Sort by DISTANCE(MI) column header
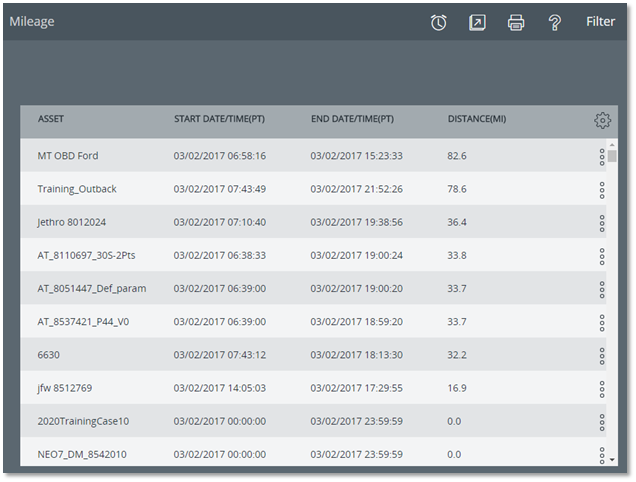 click(477, 119)
